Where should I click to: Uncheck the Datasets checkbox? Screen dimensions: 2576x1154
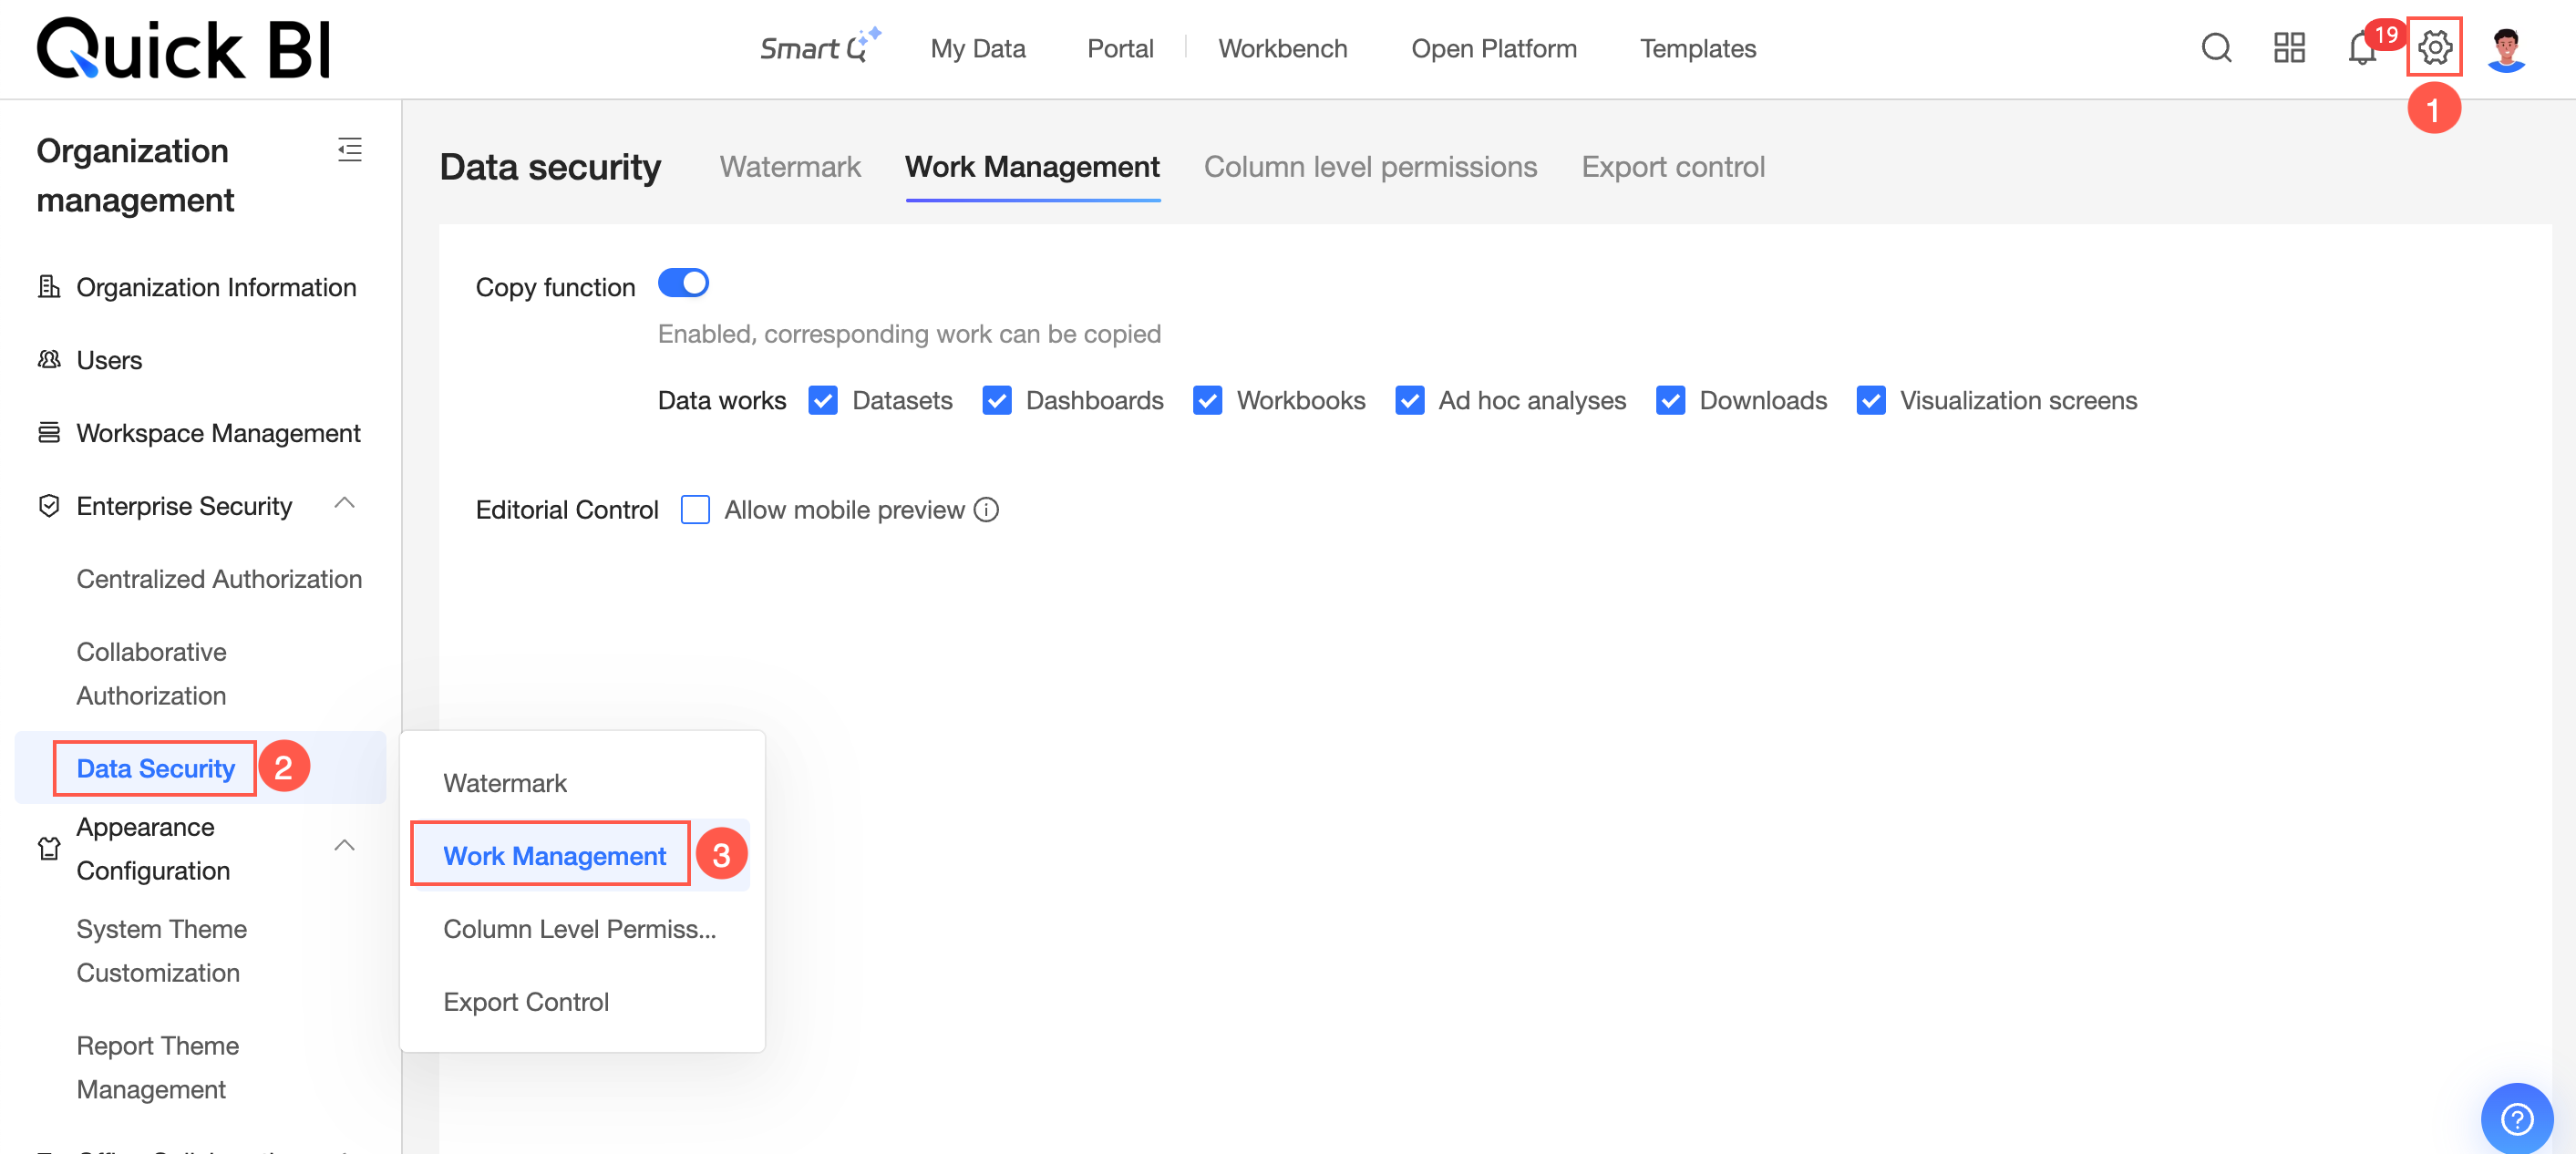[823, 401]
